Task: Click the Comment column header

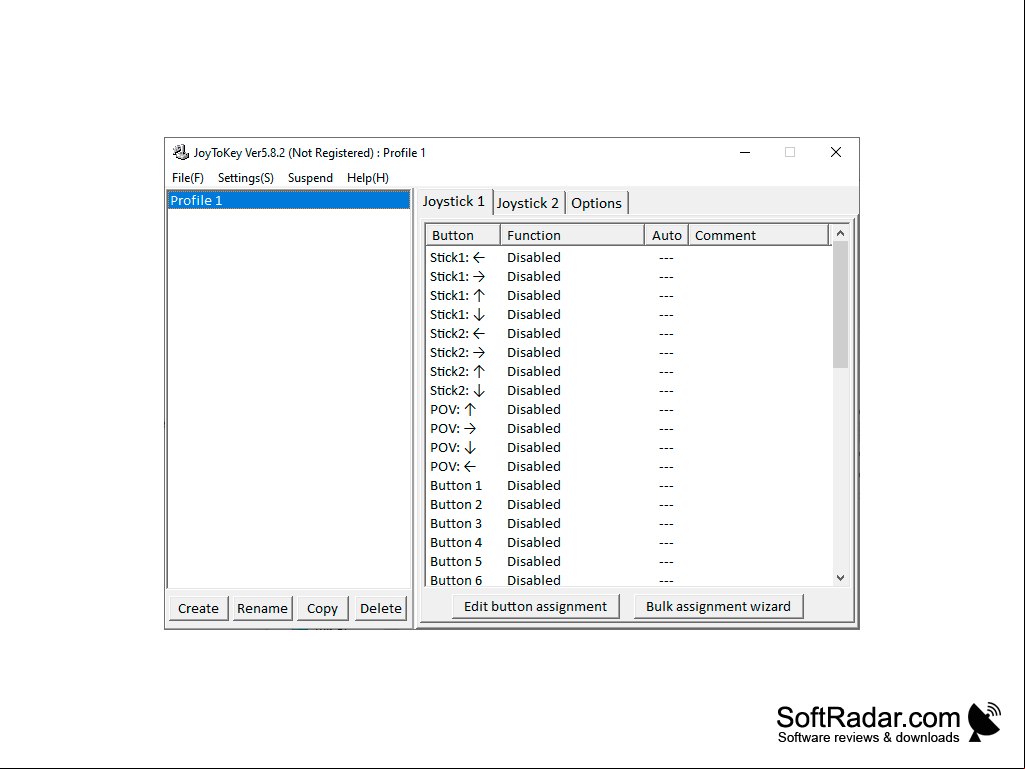Action: 758,235
